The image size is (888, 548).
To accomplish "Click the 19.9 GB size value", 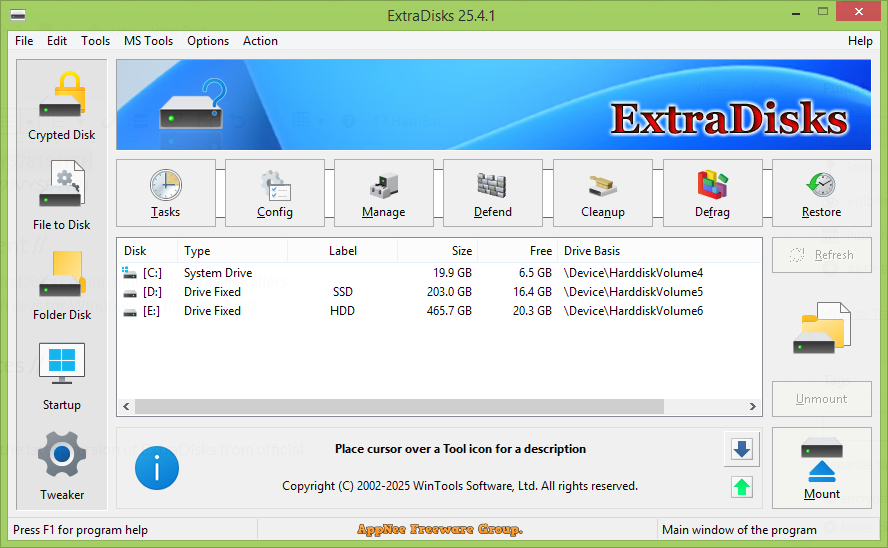I will (452, 273).
